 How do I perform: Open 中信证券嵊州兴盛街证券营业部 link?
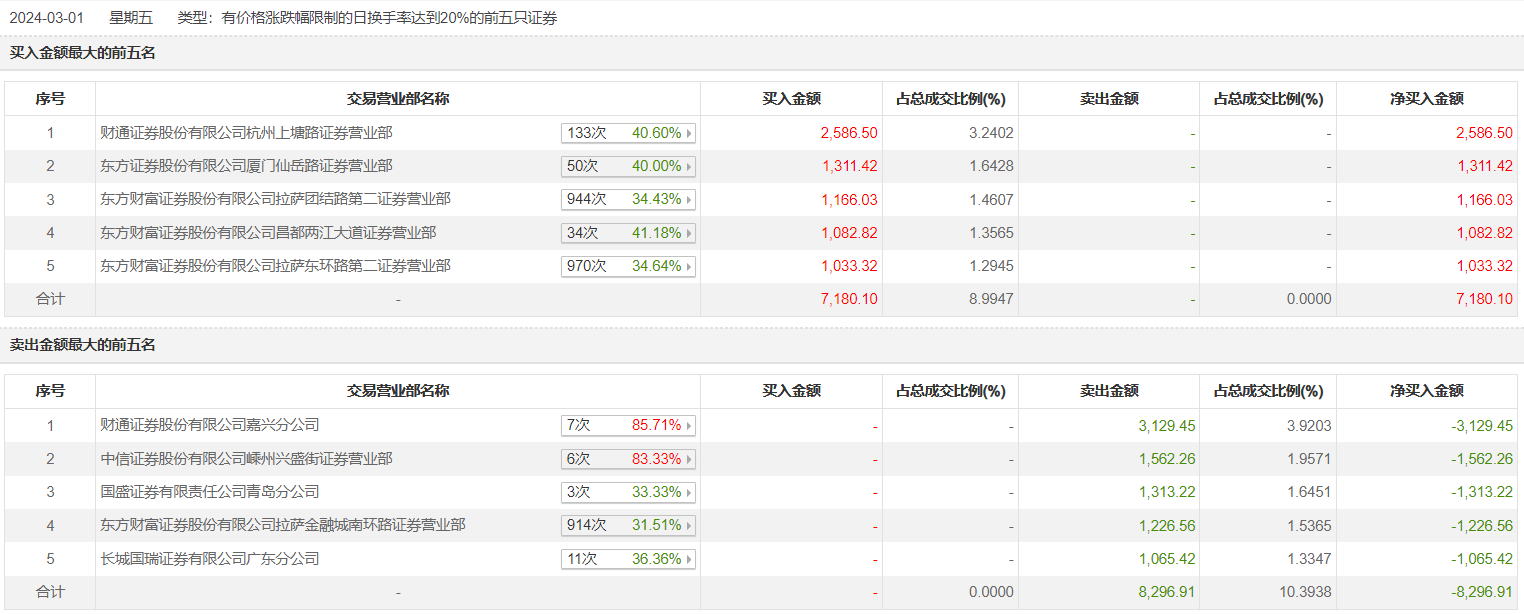point(246,459)
